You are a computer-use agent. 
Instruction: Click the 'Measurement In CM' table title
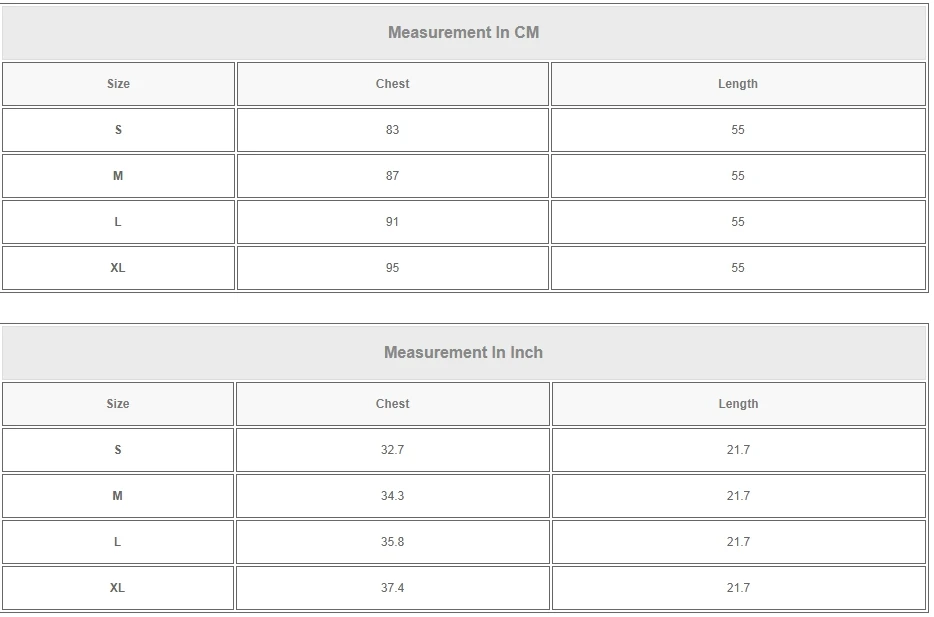(x=463, y=32)
